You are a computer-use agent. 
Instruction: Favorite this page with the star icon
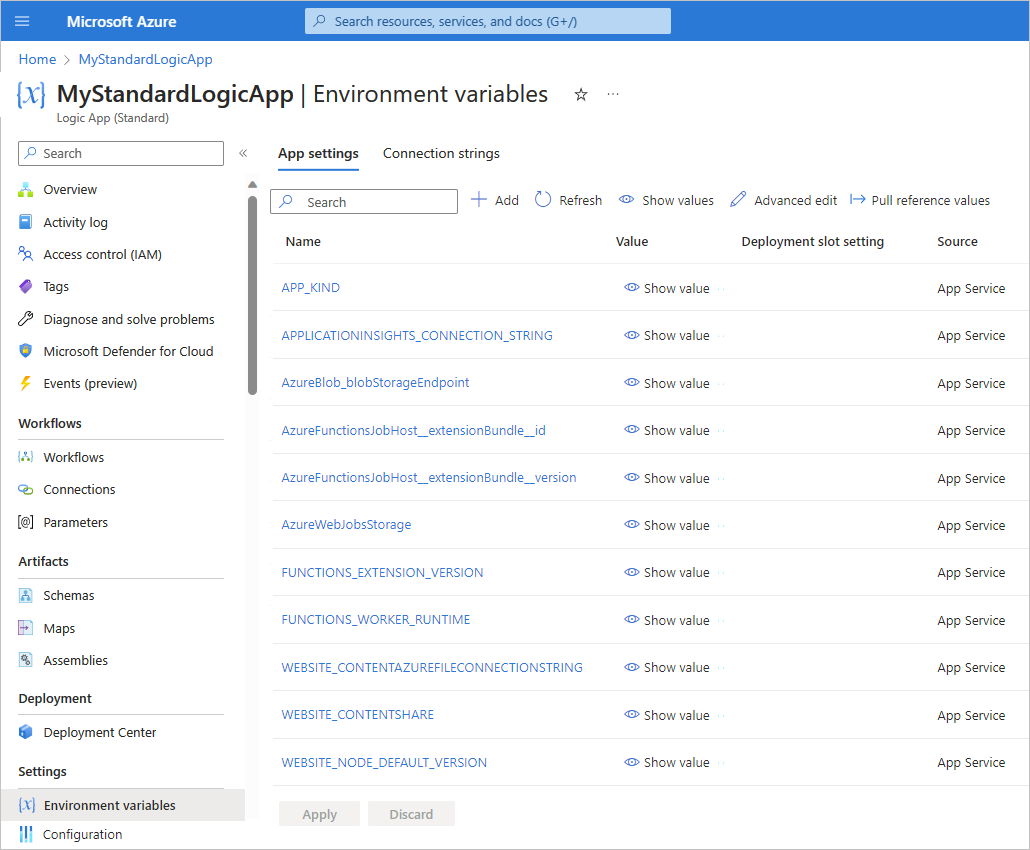pos(581,95)
